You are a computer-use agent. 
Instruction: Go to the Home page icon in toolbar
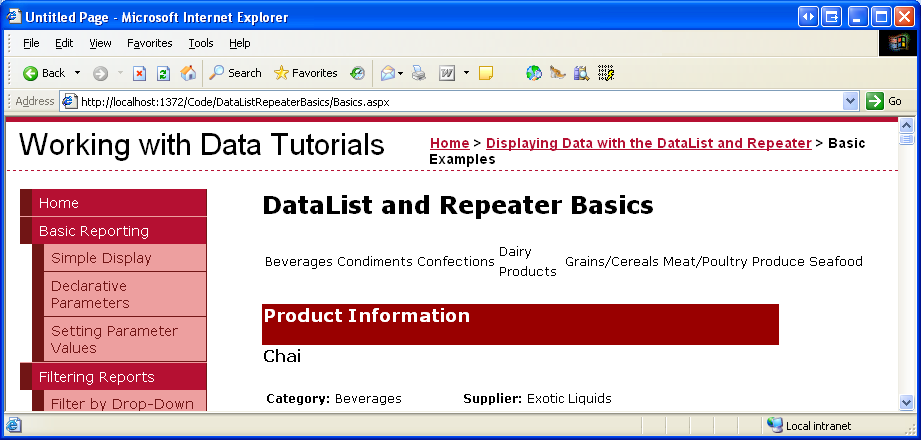(x=188, y=73)
